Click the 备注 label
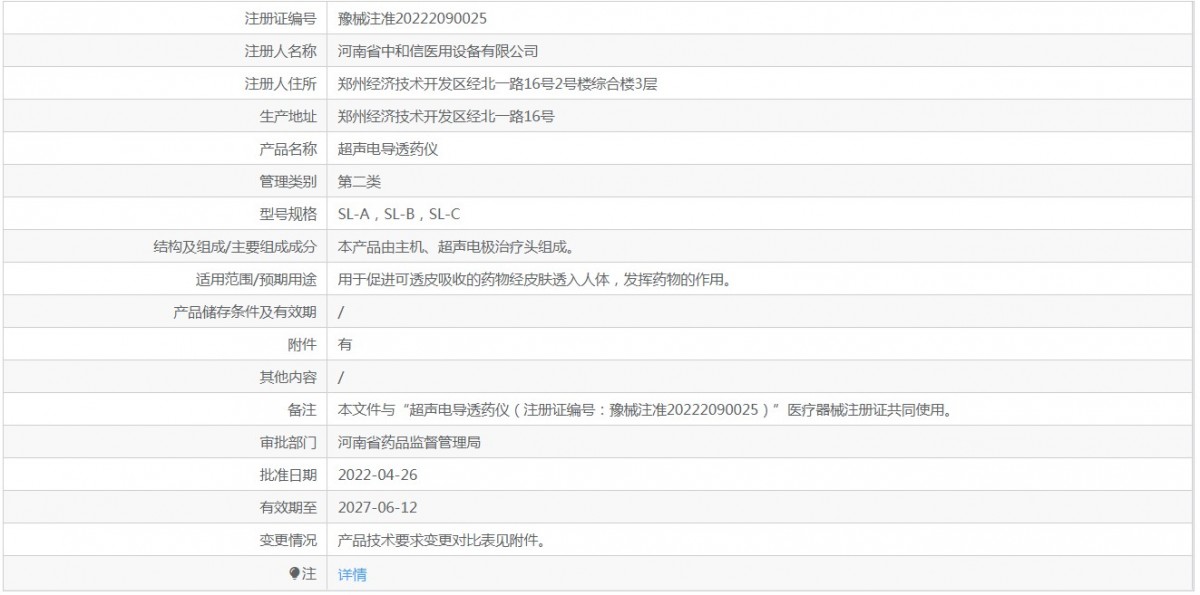The image size is (1200, 595). tap(302, 410)
